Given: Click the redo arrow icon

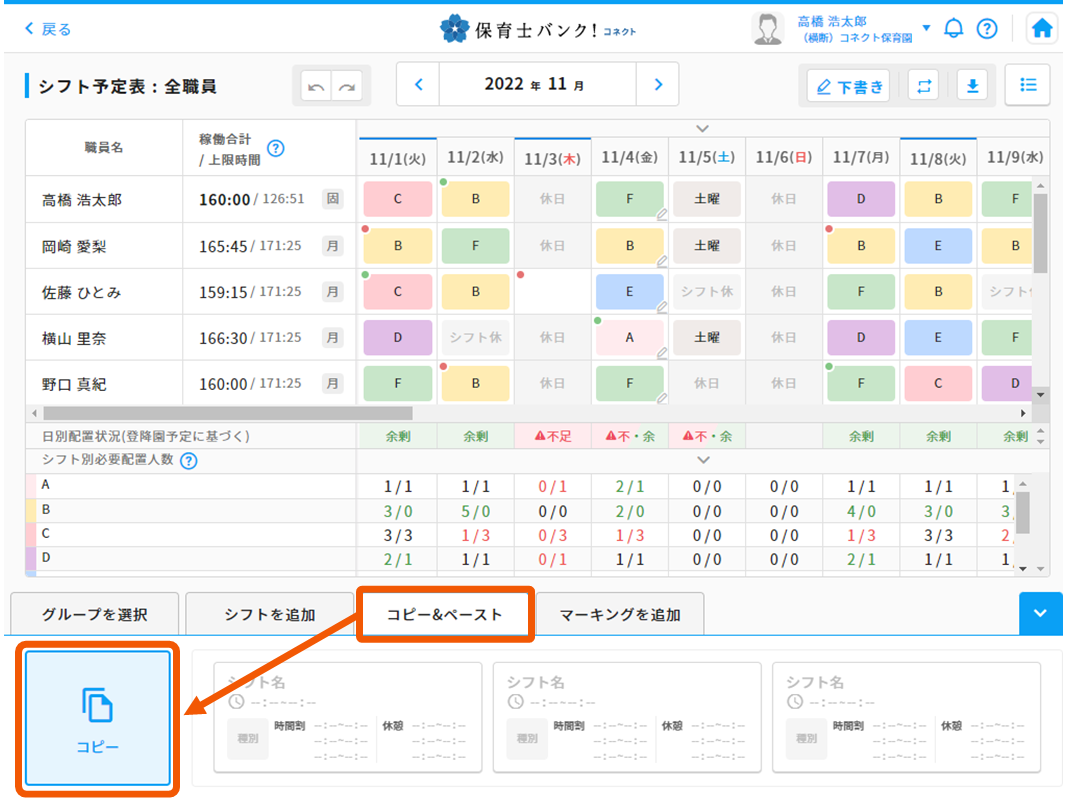Looking at the screenshot, I should pyautogui.click(x=347, y=87).
